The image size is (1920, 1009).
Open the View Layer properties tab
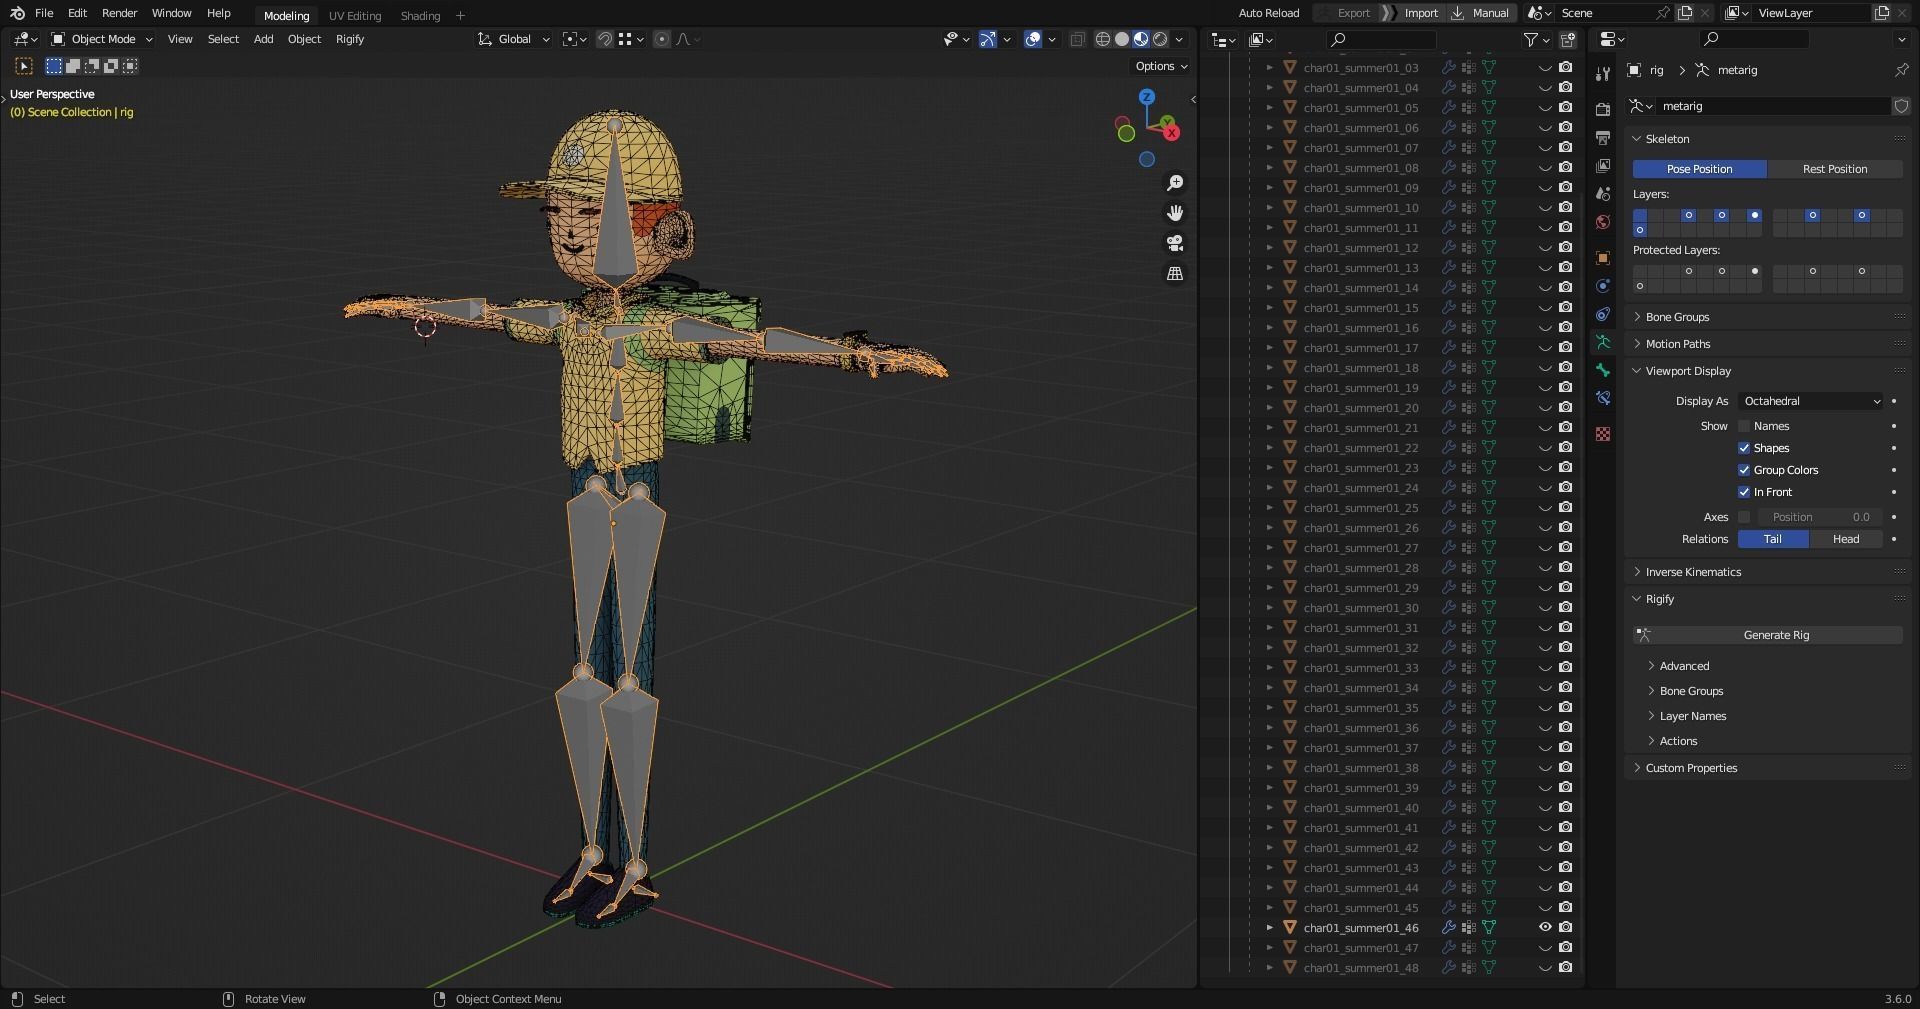[x=1603, y=165]
